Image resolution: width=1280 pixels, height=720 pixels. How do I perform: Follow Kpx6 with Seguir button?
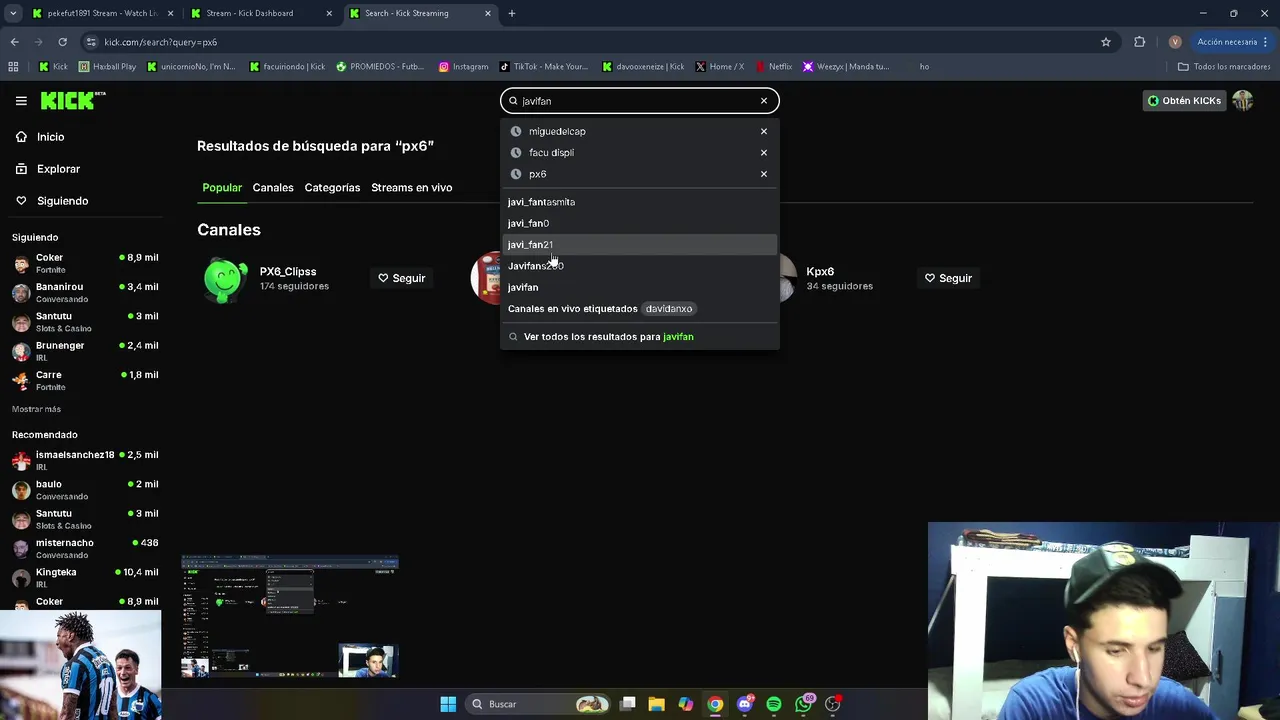tap(948, 278)
